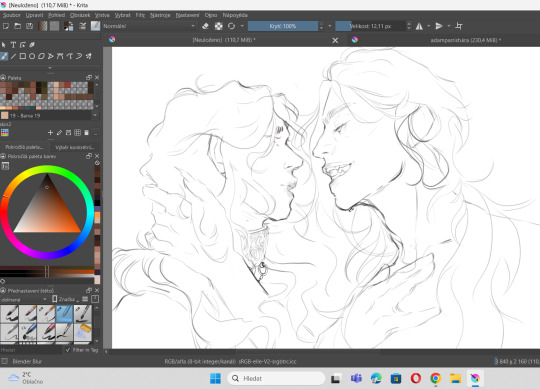
Task: Click the crop tool icon in toolbar
Action: 459,26
